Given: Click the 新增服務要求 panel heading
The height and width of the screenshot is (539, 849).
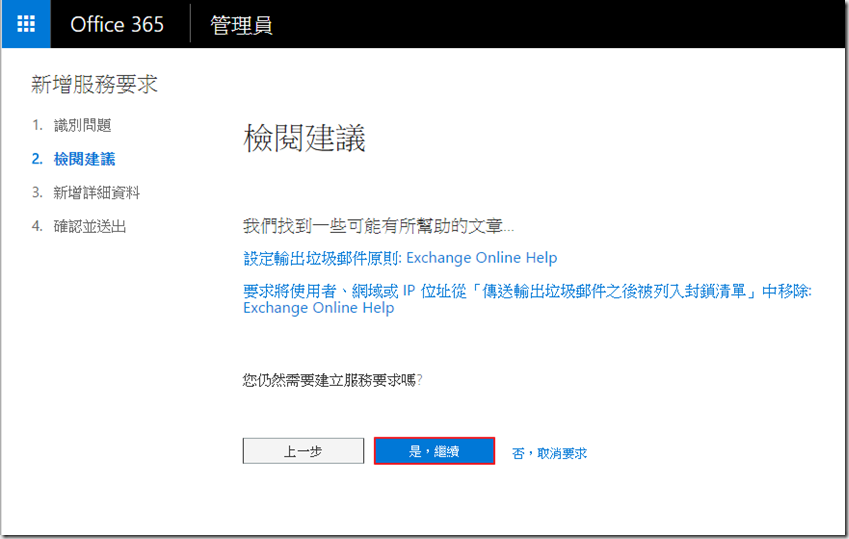Looking at the screenshot, I should click(94, 85).
